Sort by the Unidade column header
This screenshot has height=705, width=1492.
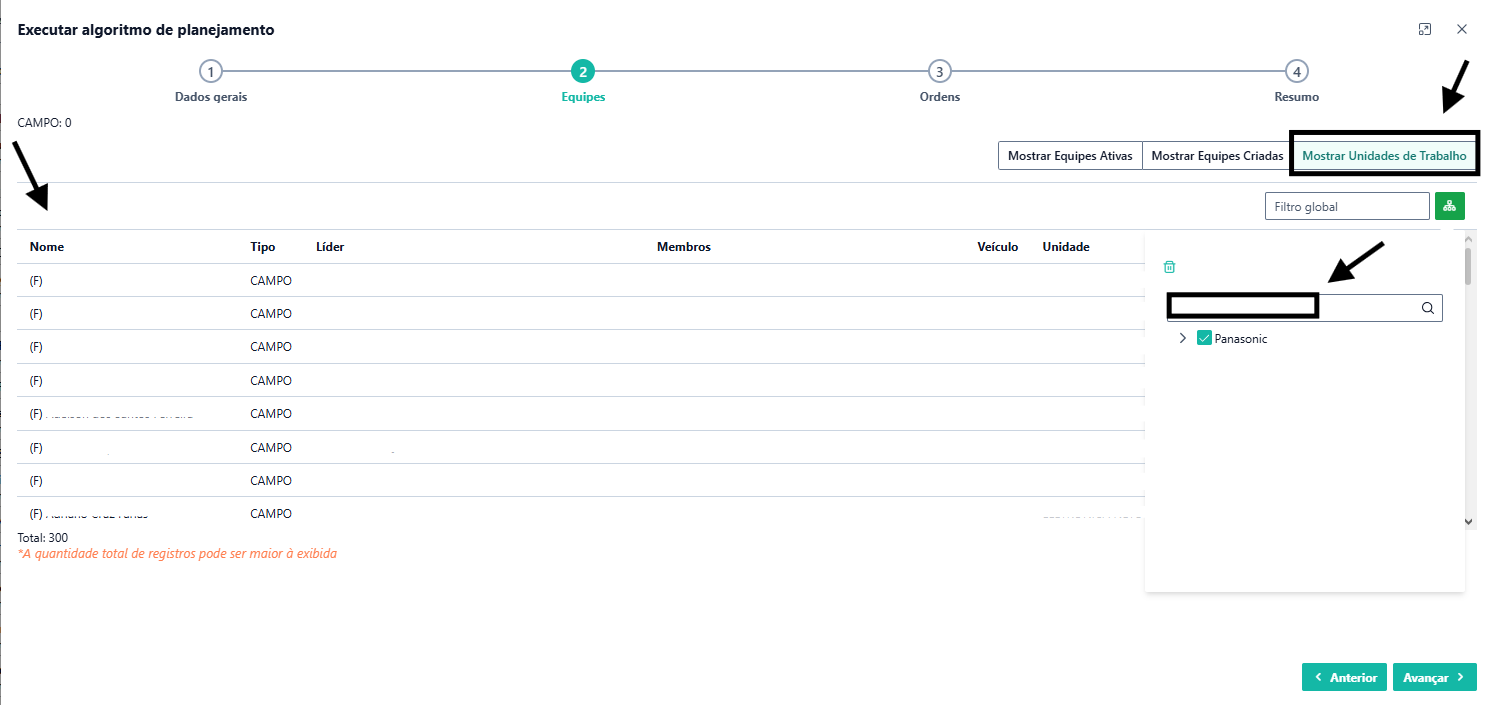(x=1065, y=247)
